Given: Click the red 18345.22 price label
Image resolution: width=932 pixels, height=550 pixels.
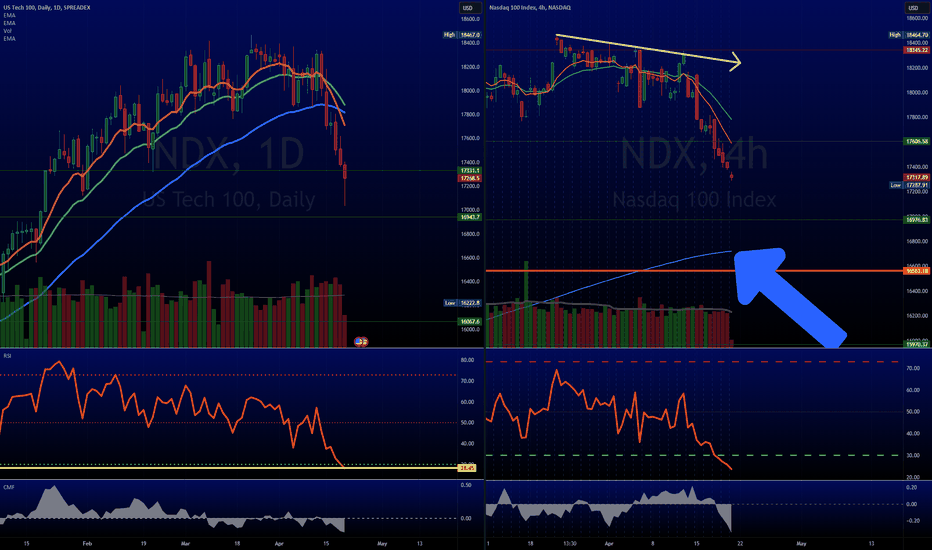Looking at the screenshot, I should click(x=916, y=50).
